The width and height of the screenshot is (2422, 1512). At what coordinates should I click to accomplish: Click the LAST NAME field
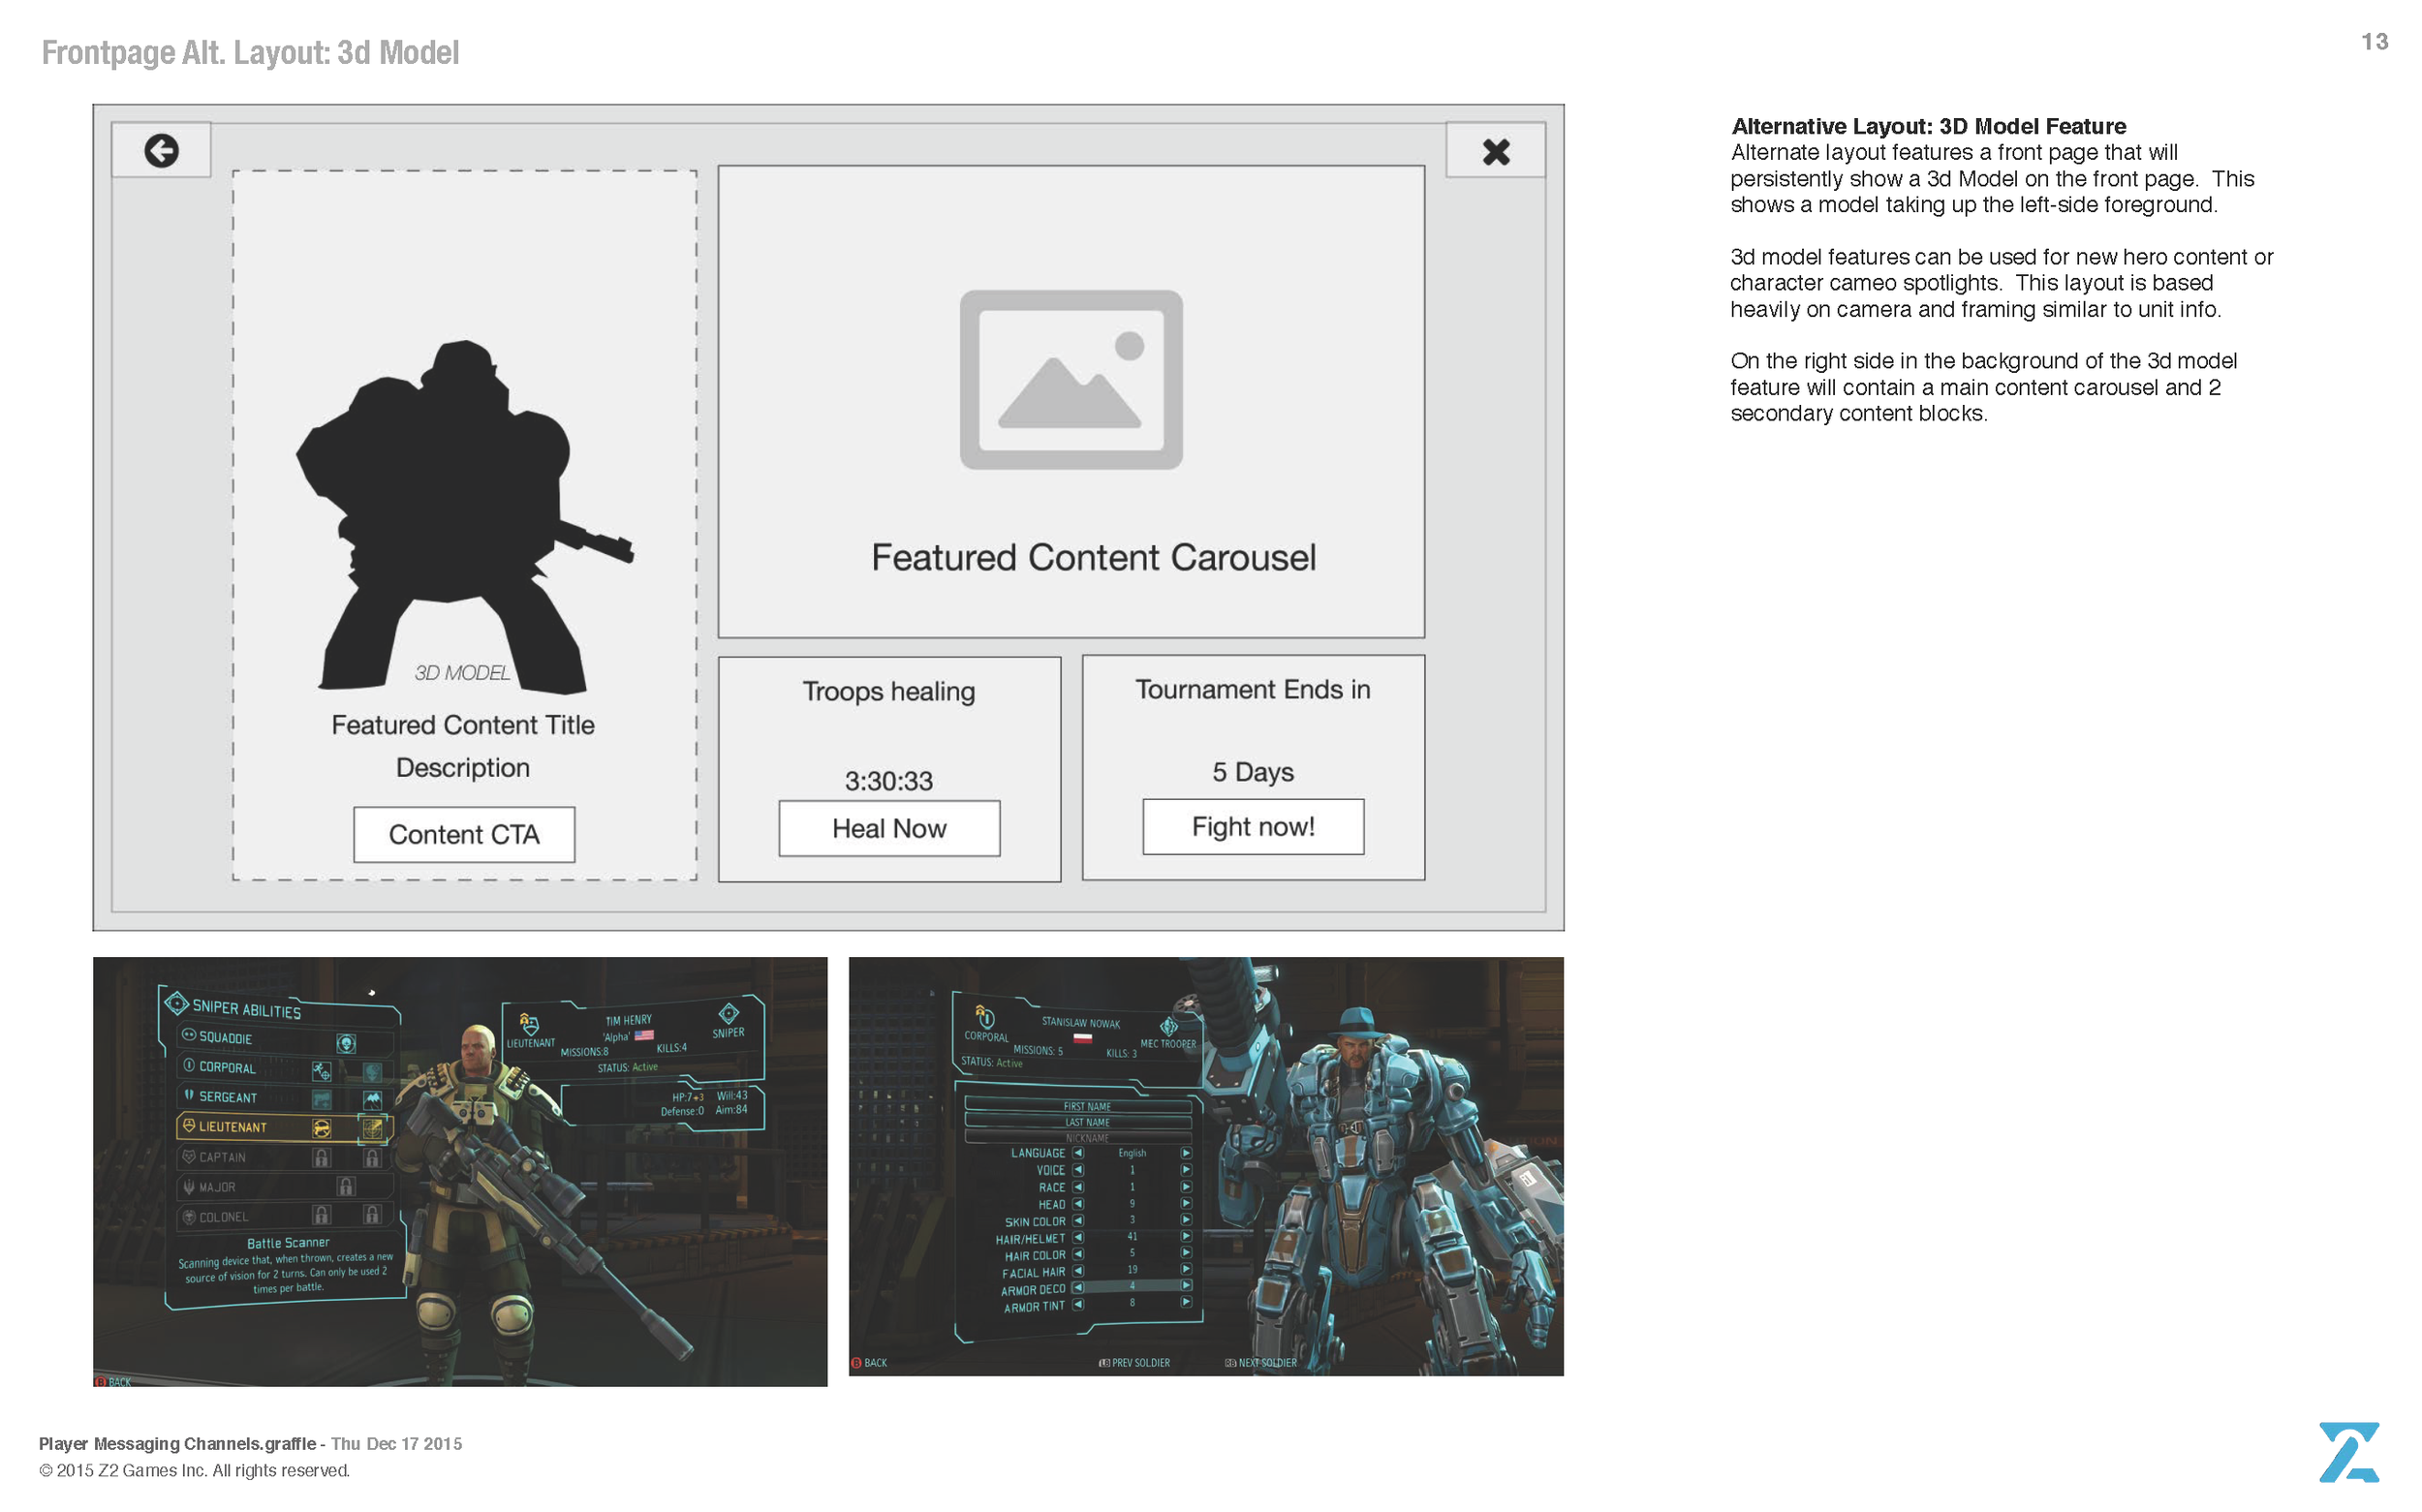(x=1079, y=1122)
